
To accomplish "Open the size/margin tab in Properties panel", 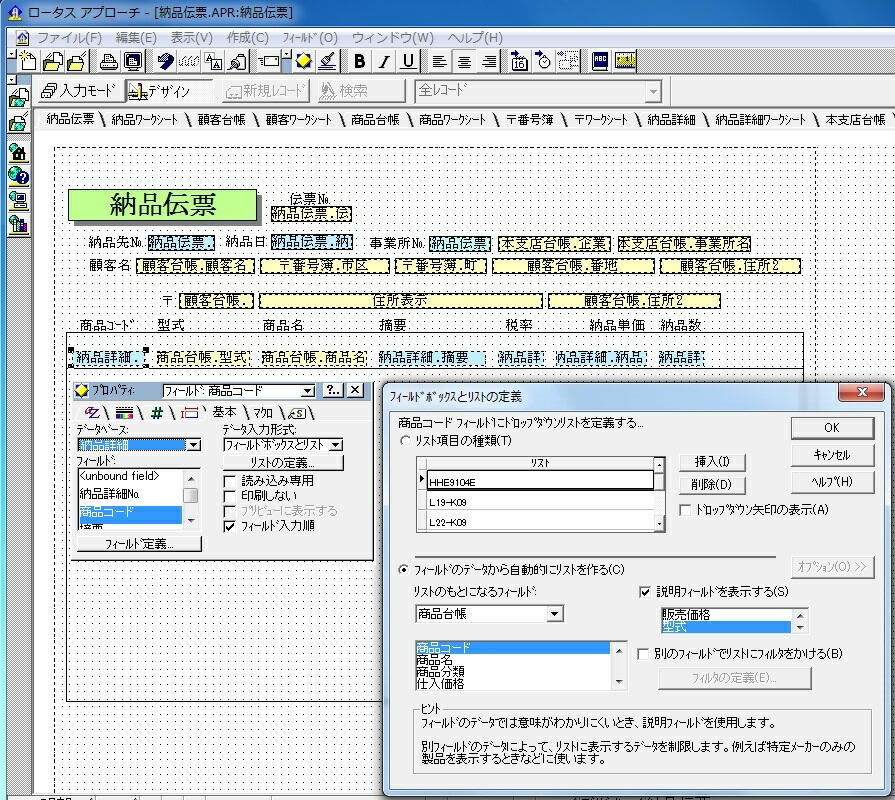I will (189, 413).
